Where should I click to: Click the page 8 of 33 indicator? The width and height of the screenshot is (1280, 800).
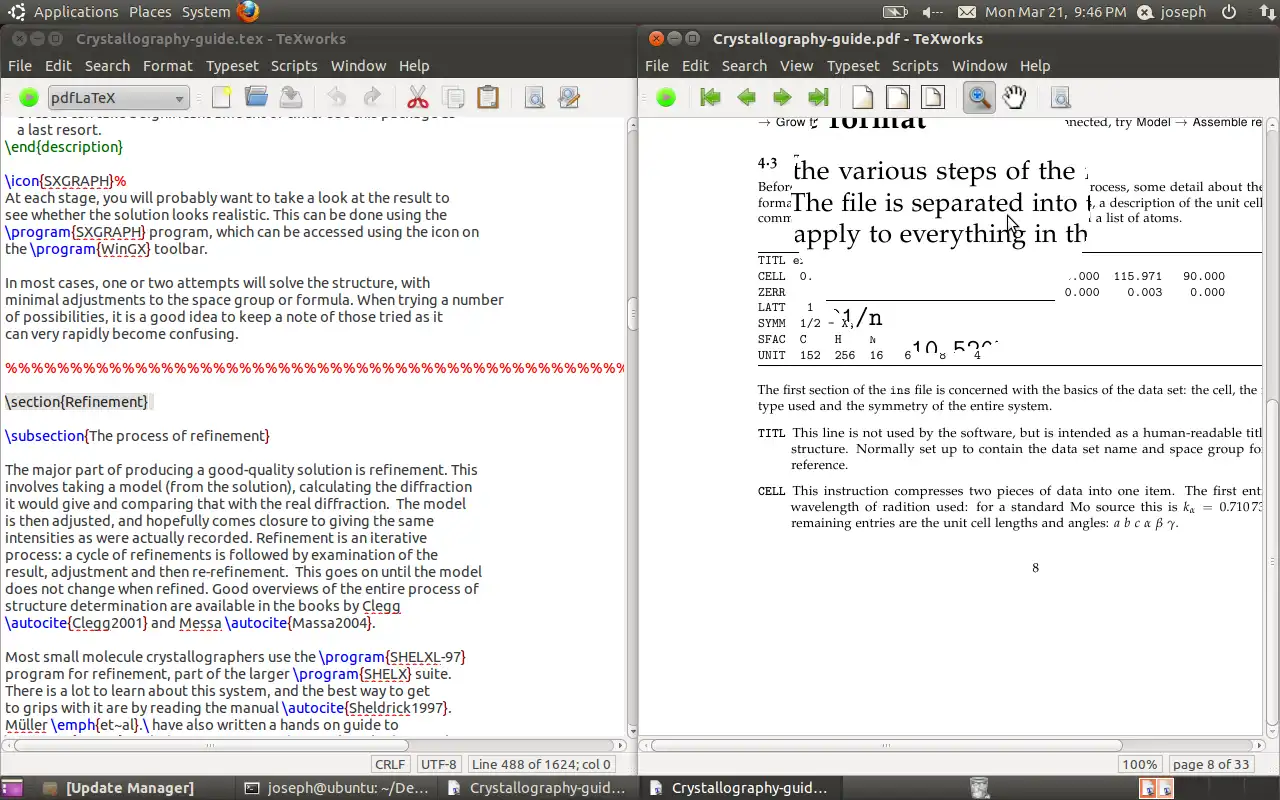click(x=1211, y=764)
